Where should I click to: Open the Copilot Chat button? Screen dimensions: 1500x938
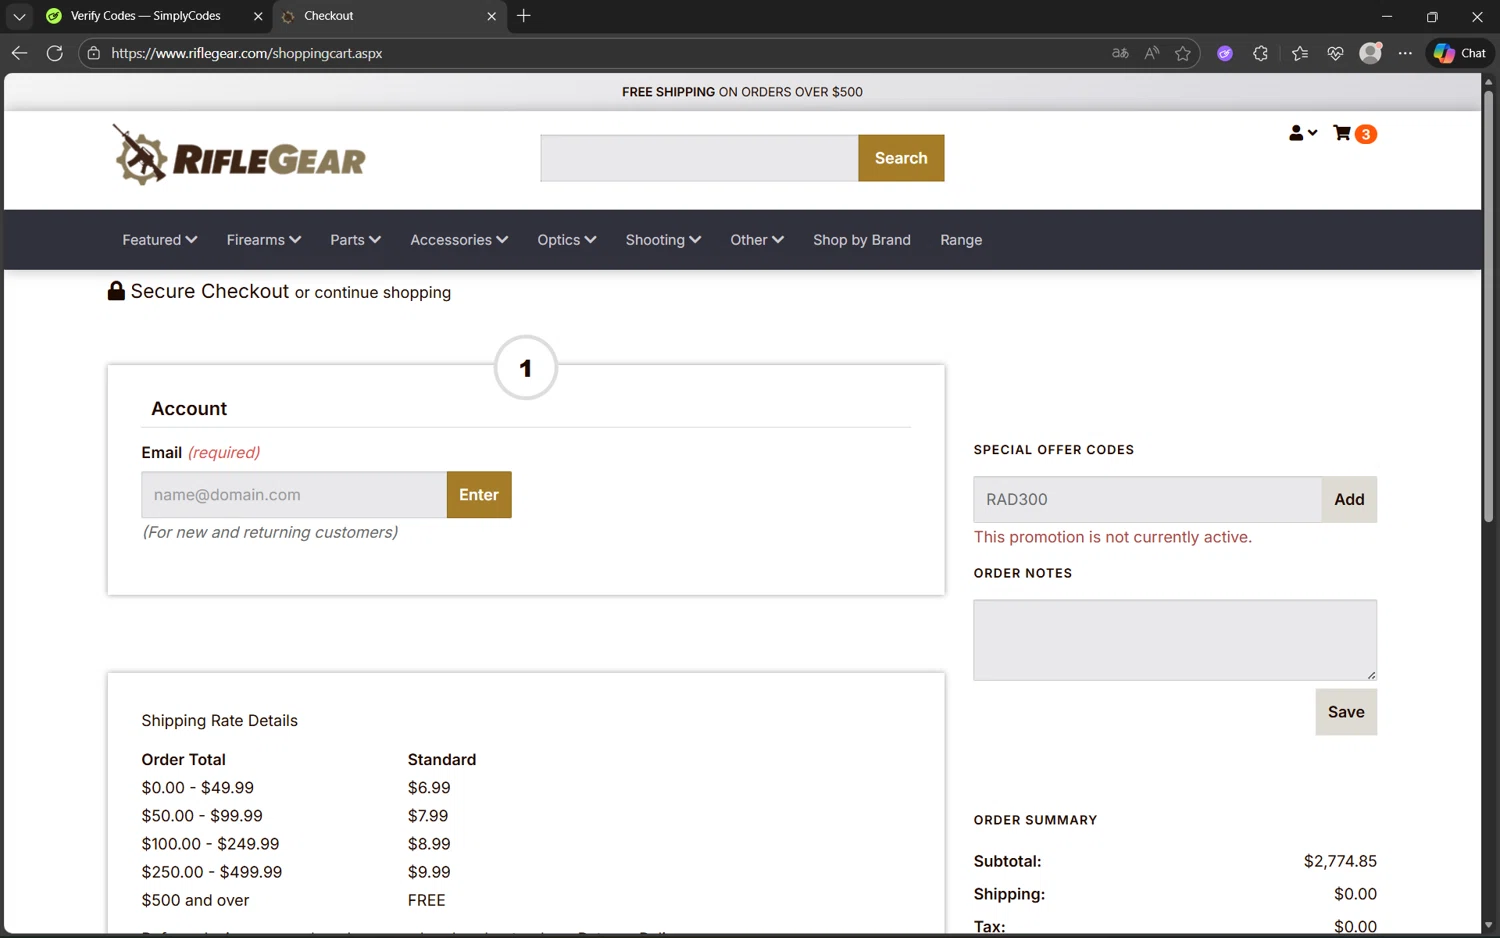point(1460,53)
